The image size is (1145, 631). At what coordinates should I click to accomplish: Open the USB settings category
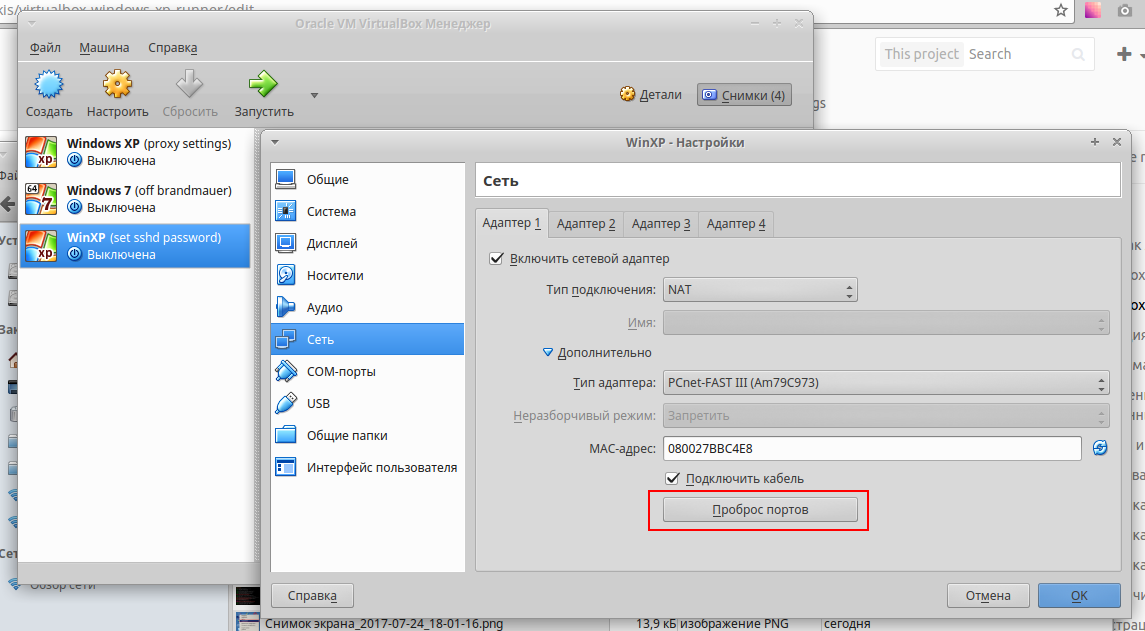(367, 403)
